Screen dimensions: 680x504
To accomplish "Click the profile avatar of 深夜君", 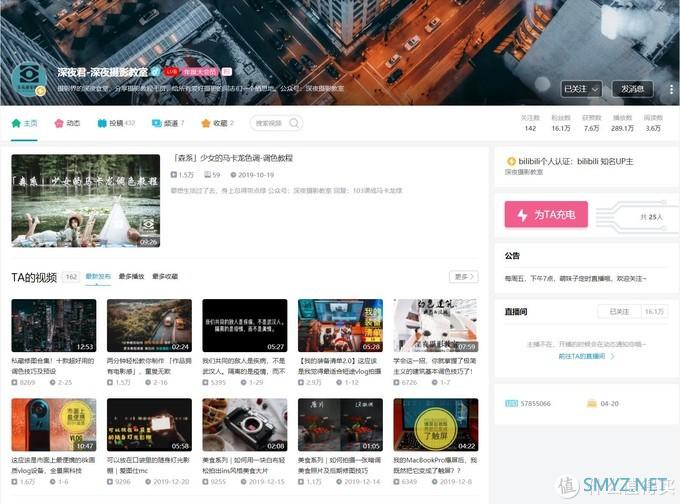I will (x=31, y=82).
